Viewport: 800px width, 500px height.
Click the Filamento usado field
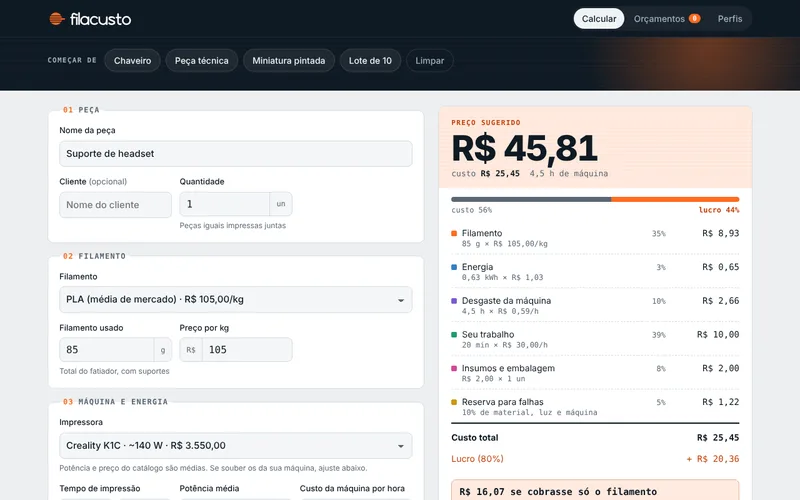coord(107,349)
